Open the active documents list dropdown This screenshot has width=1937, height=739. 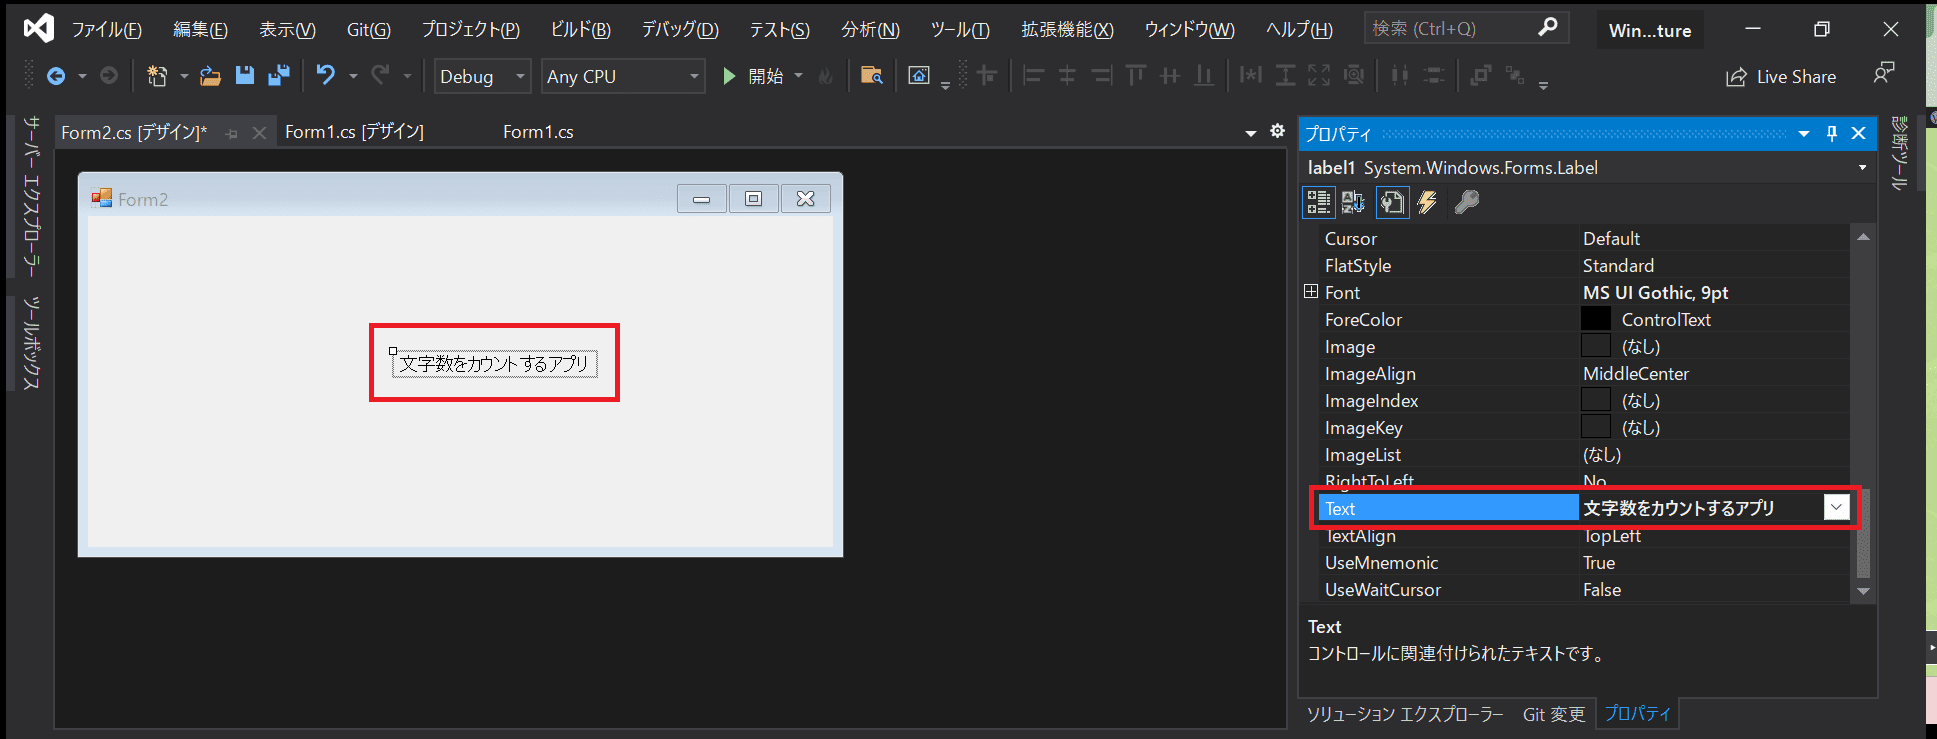[x=1251, y=133]
